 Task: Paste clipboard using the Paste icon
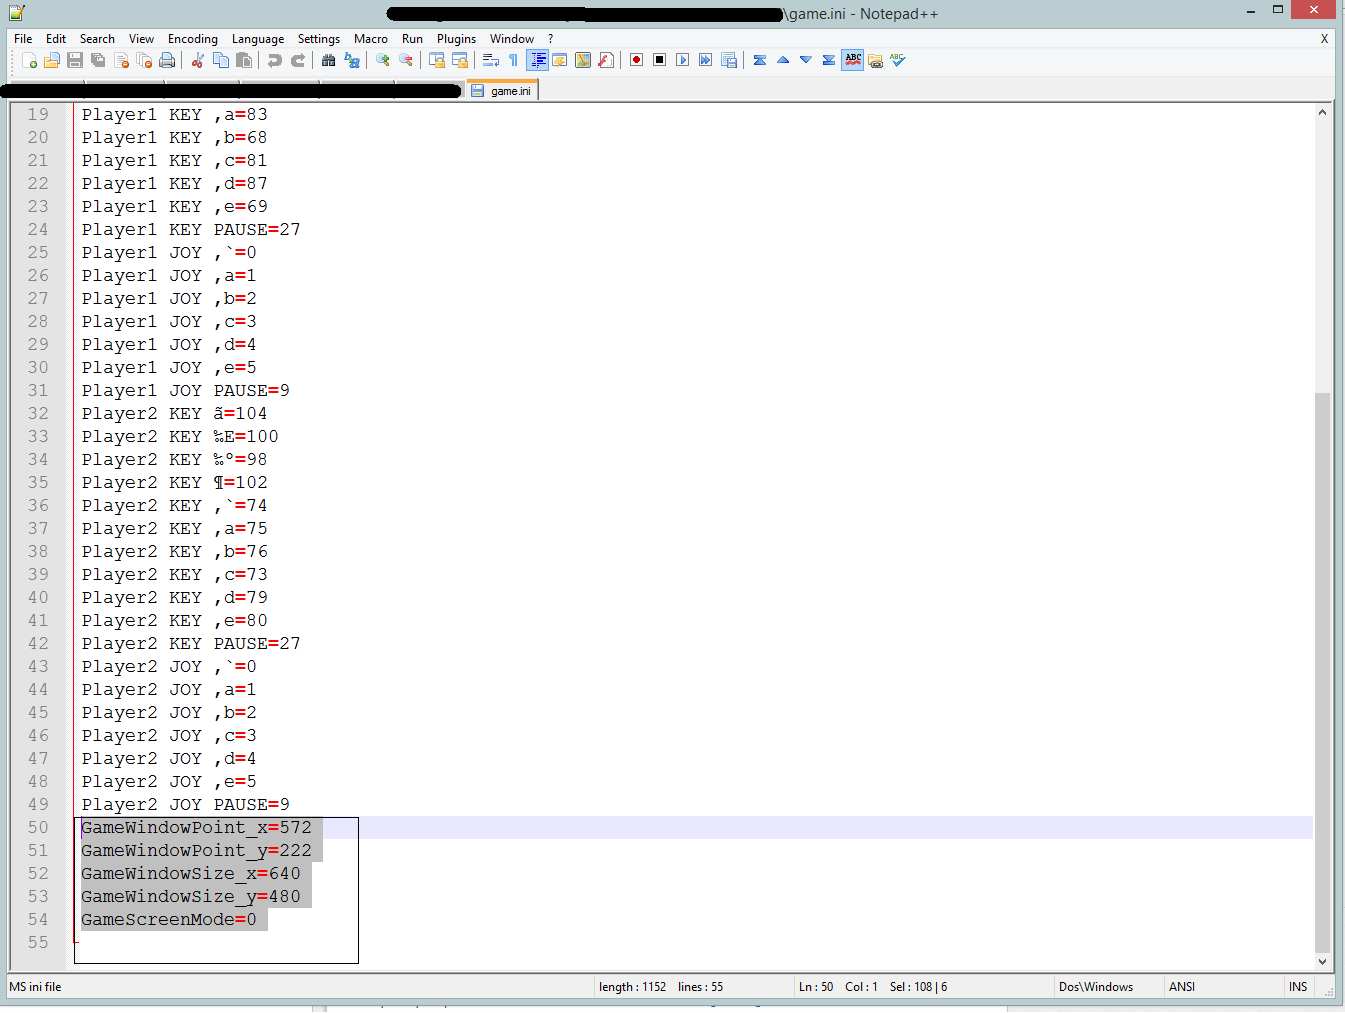coord(244,61)
